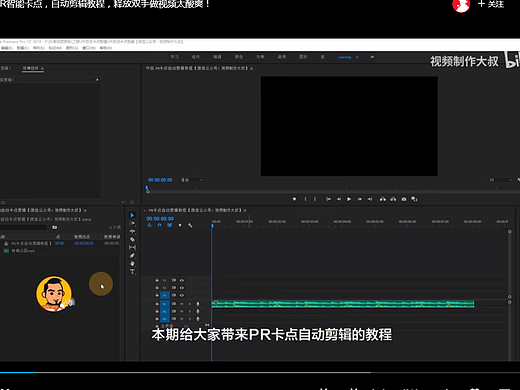Click the program monitor timecode

pyautogui.click(x=160, y=180)
